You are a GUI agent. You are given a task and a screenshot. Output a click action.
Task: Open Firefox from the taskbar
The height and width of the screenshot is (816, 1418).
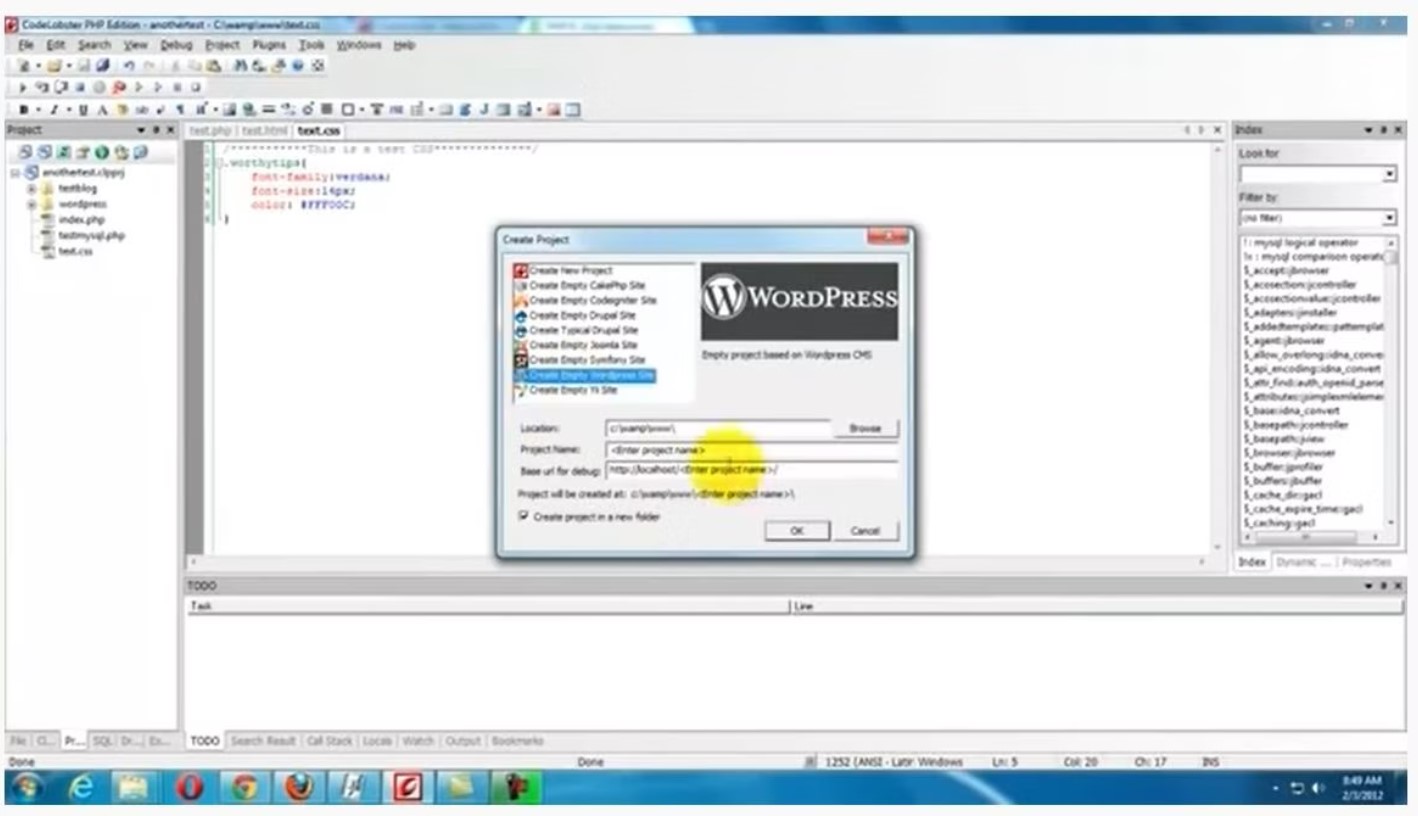click(x=298, y=788)
